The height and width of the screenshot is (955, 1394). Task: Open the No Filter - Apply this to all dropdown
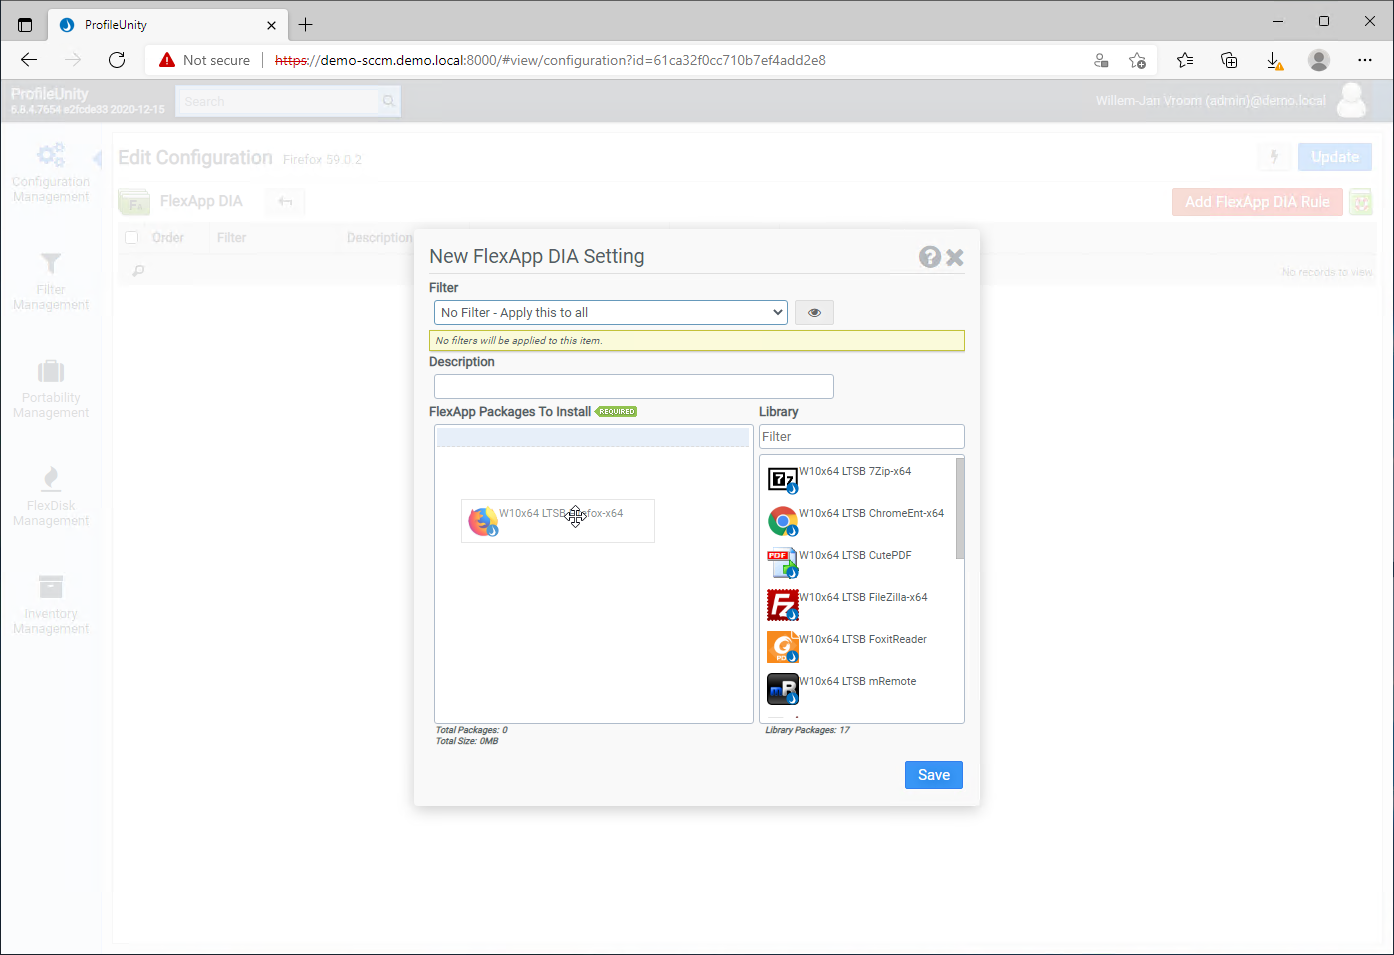[610, 312]
